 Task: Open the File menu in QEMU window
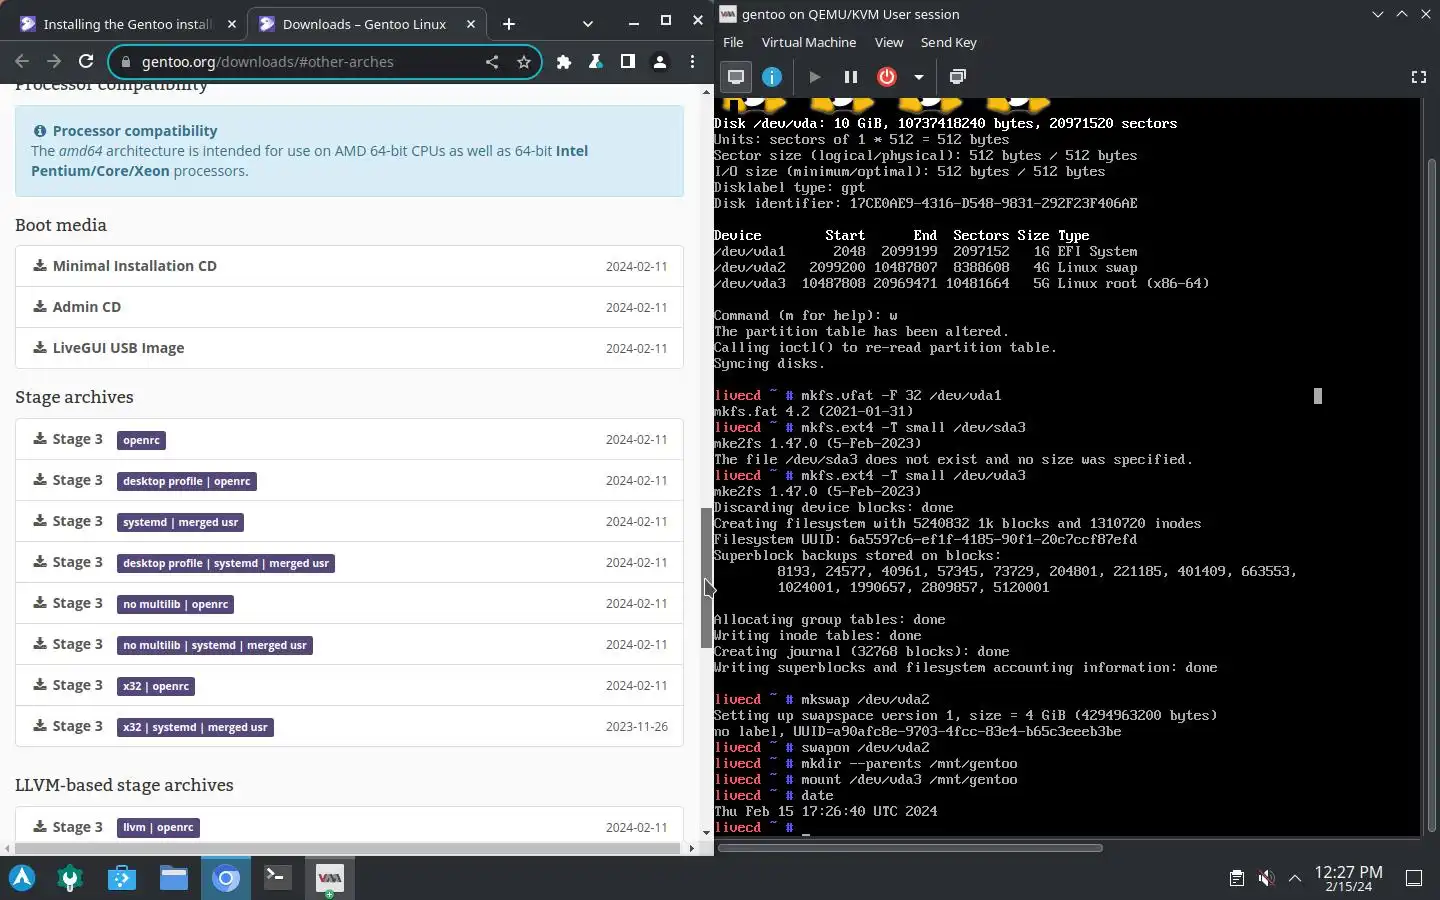(x=733, y=42)
